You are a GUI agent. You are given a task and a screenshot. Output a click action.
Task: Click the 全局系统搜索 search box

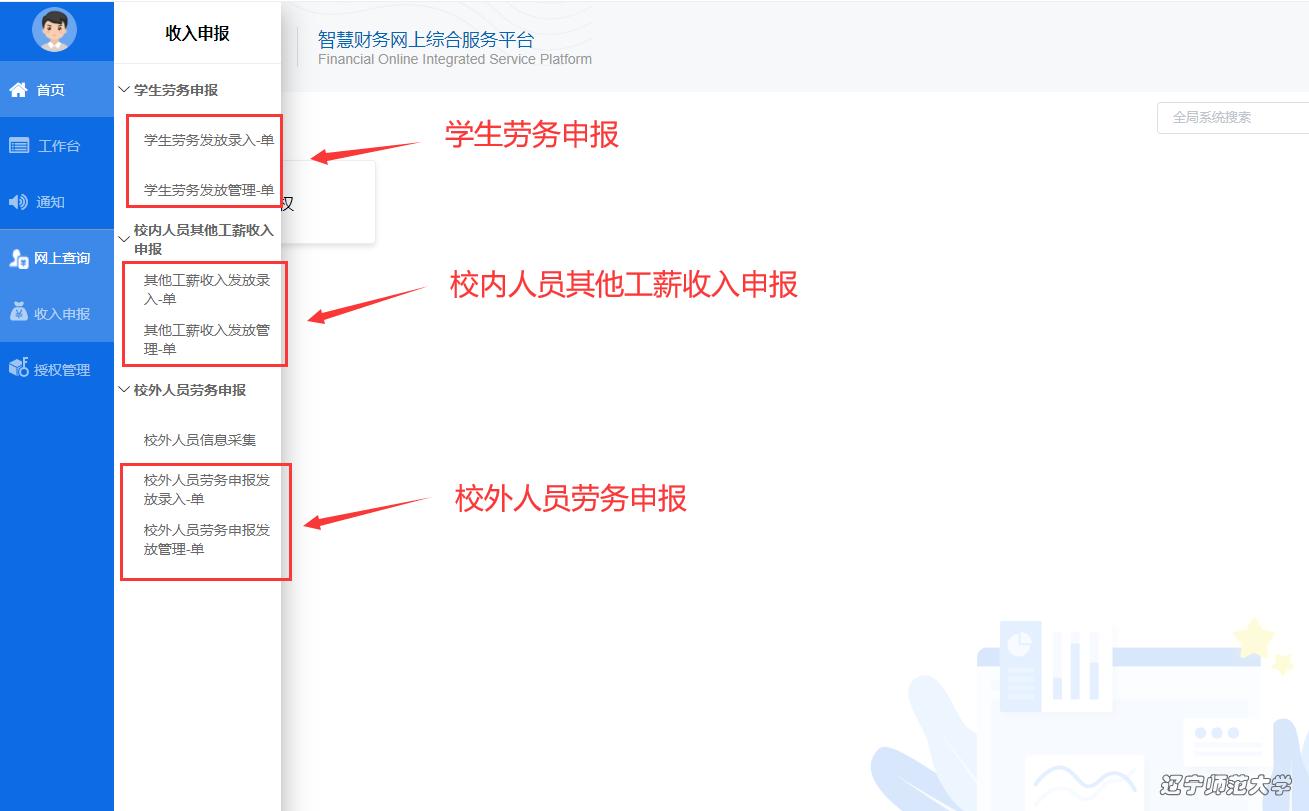pos(1235,117)
